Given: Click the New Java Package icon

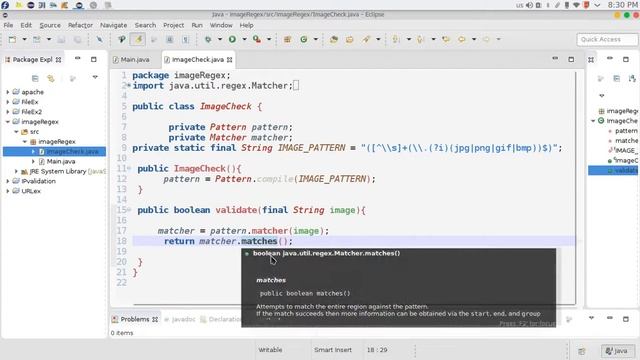Looking at the screenshot, I should [x=287, y=40].
